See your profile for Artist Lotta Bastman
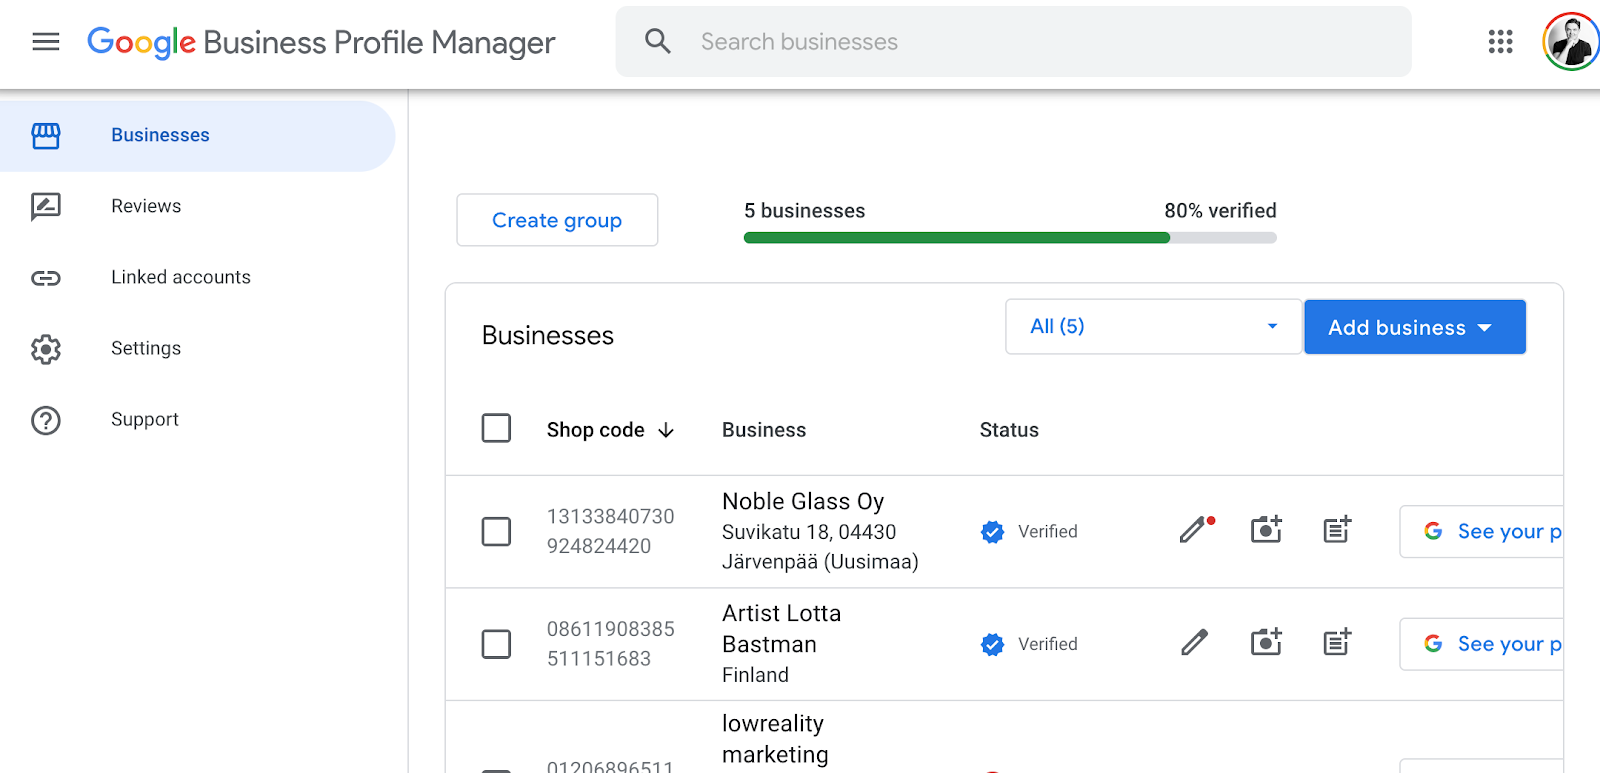This screenshot has width=1600, height=773. [1482, 643]
